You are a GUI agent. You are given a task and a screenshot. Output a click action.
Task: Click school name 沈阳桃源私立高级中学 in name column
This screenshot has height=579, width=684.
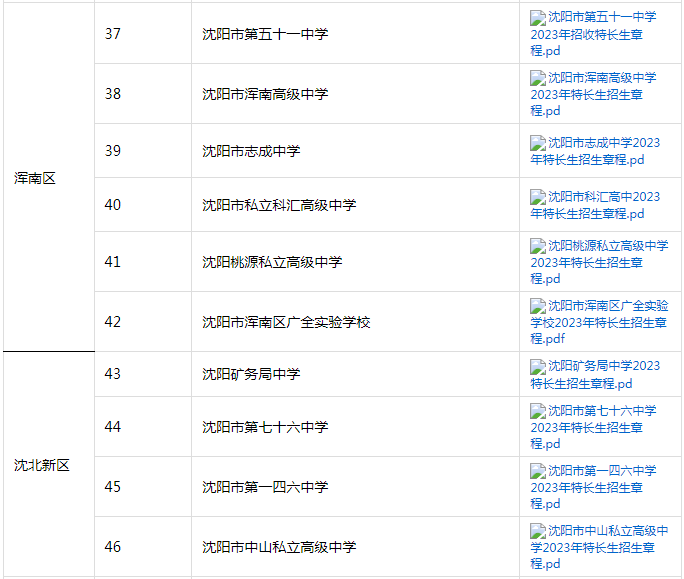pos(272,262)
